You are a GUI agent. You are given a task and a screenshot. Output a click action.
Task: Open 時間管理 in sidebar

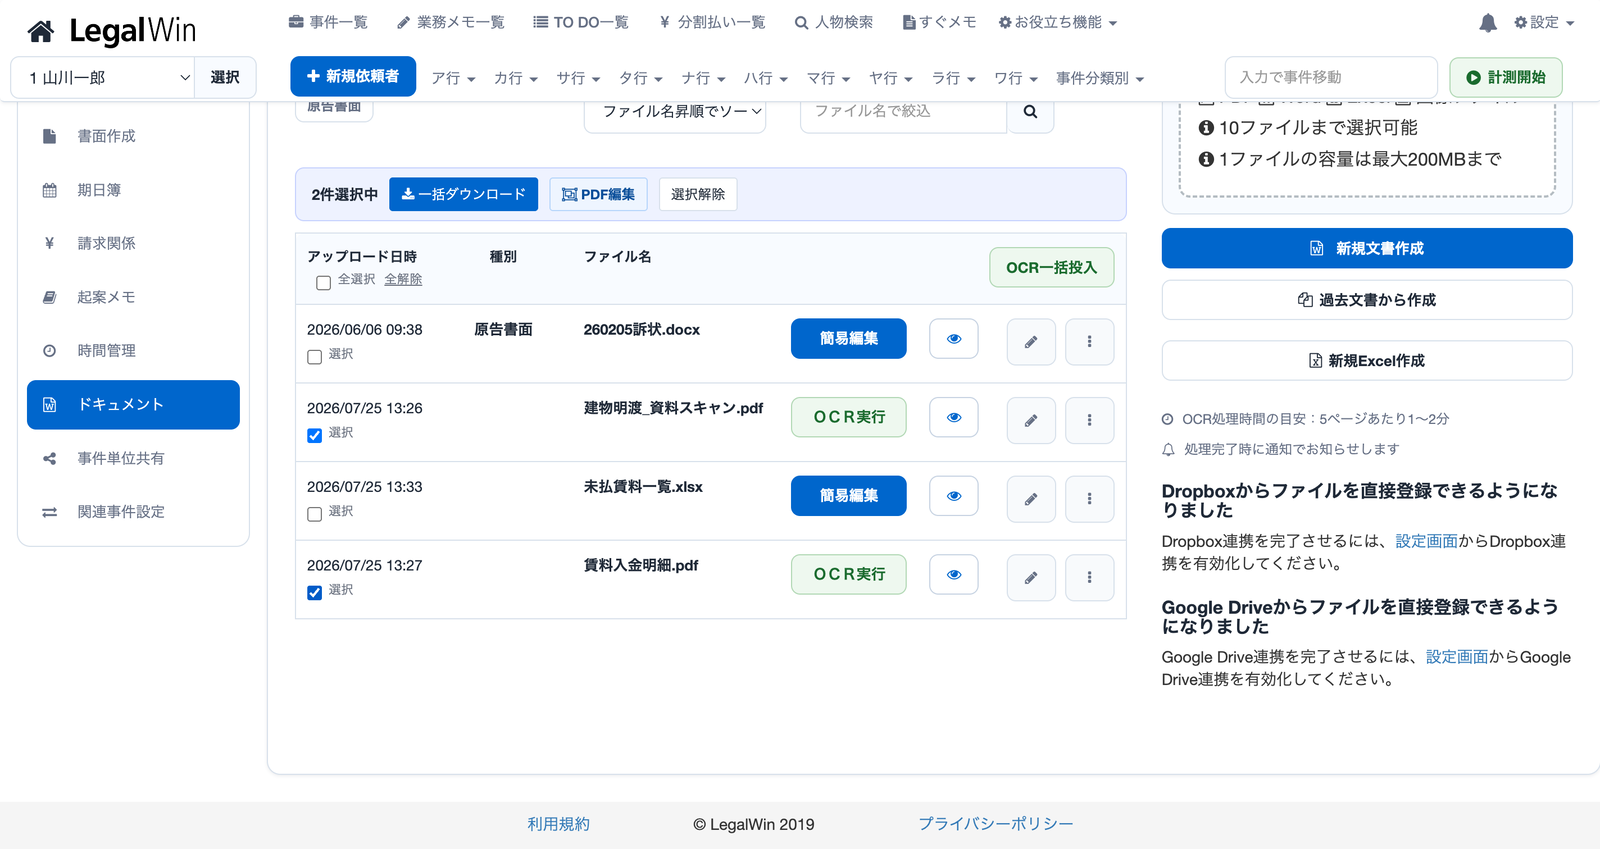pos(133,351)
